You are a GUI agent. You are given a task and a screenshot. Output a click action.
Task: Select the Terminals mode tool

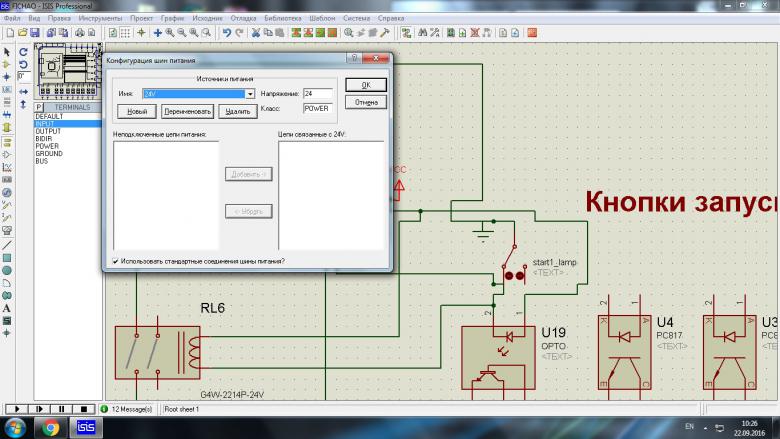(7, 142)
